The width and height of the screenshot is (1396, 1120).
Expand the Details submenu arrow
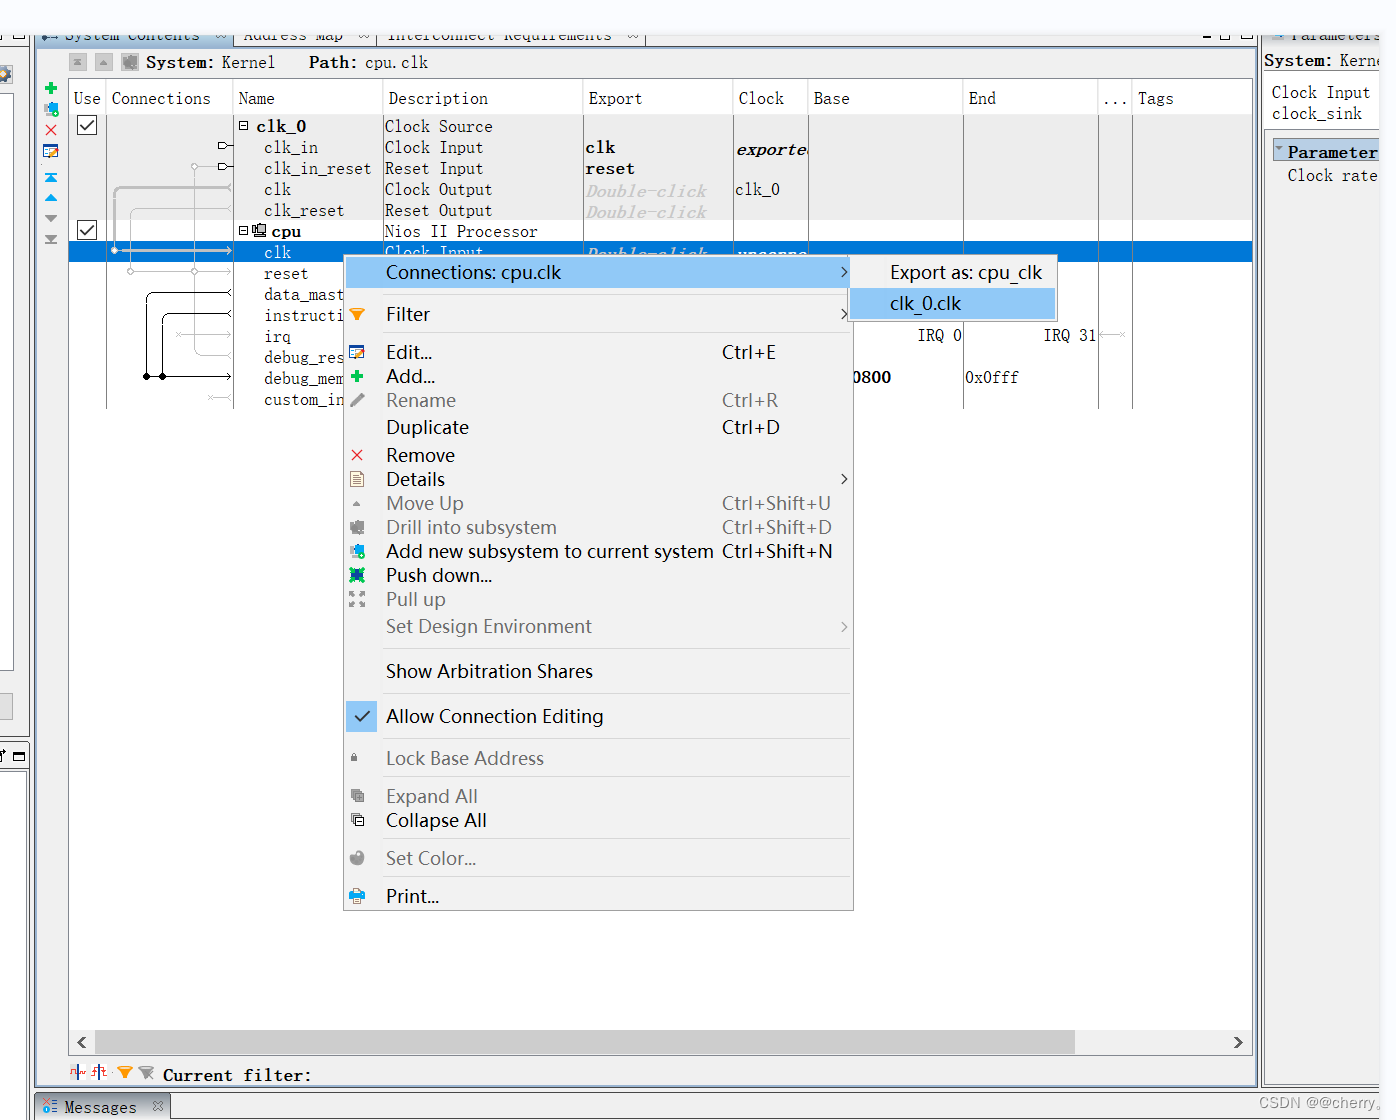click(844, 479)
